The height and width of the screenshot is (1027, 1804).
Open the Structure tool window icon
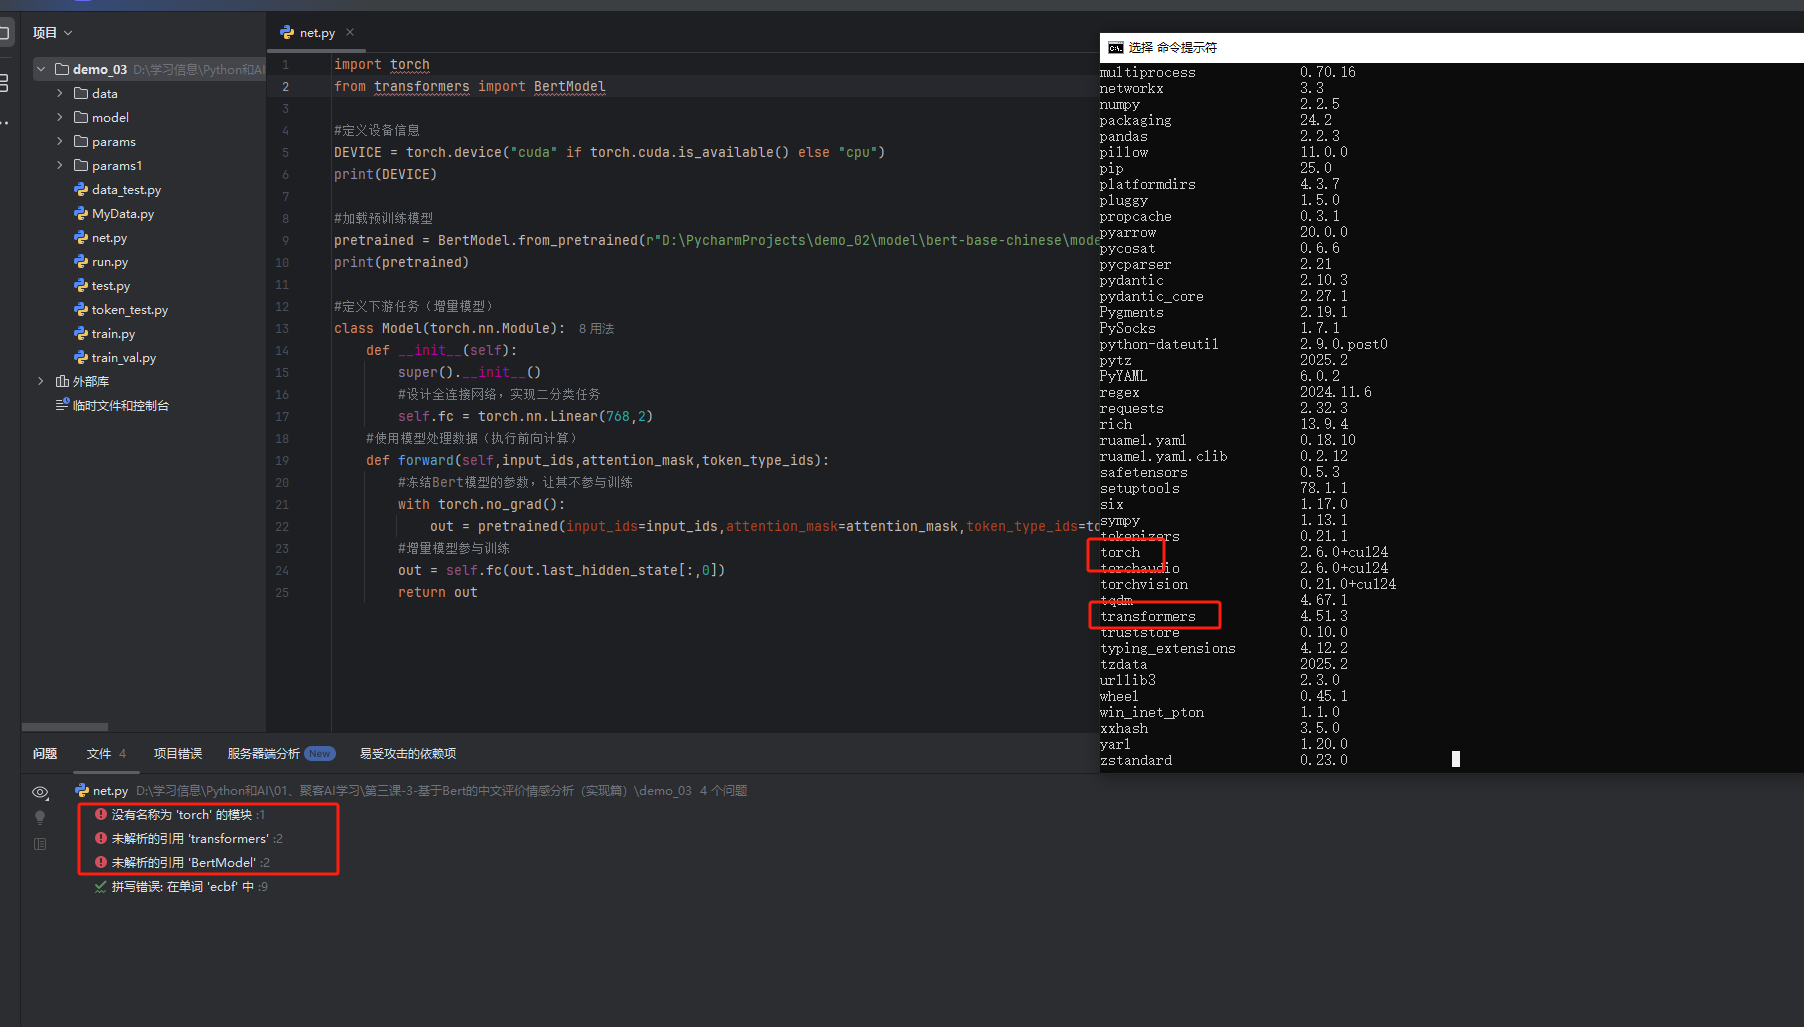(4, 83)
